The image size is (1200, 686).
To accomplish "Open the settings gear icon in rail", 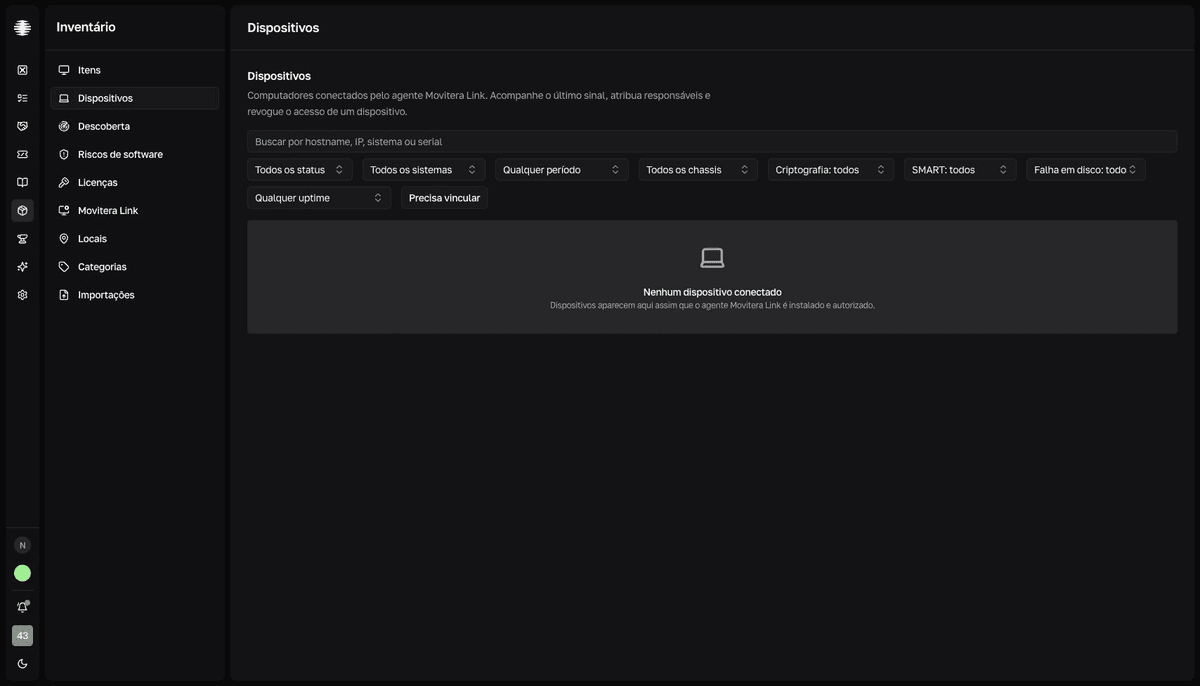I will click(22, 295).
